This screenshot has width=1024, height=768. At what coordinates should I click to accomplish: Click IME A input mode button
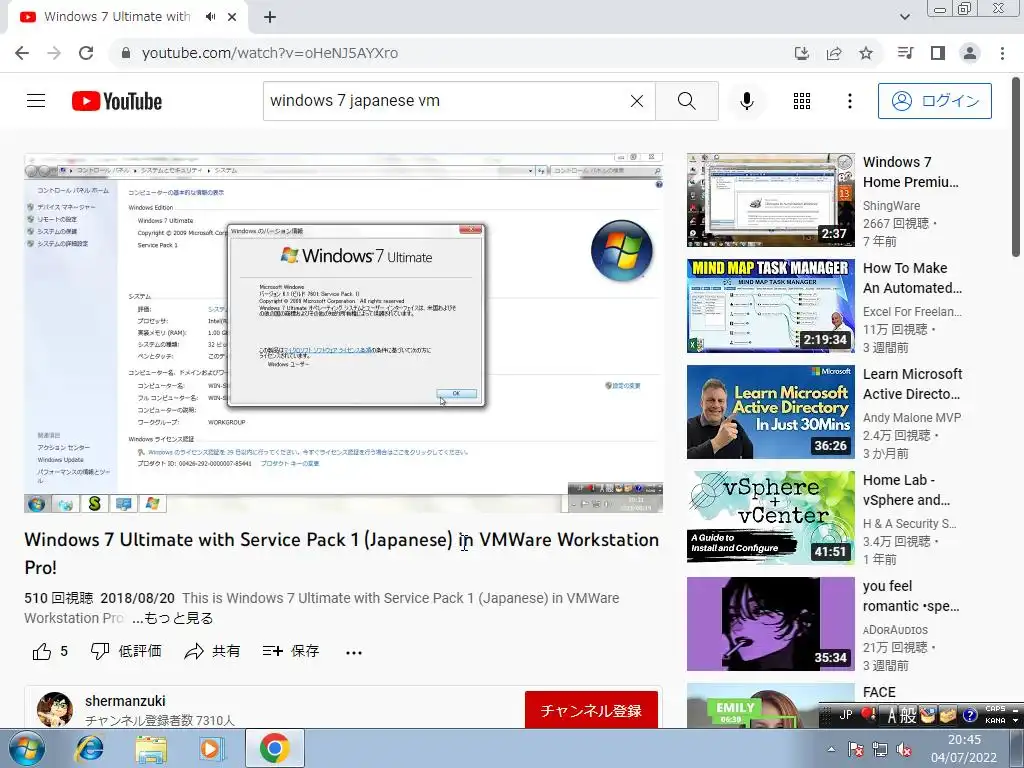coord(891,715)
